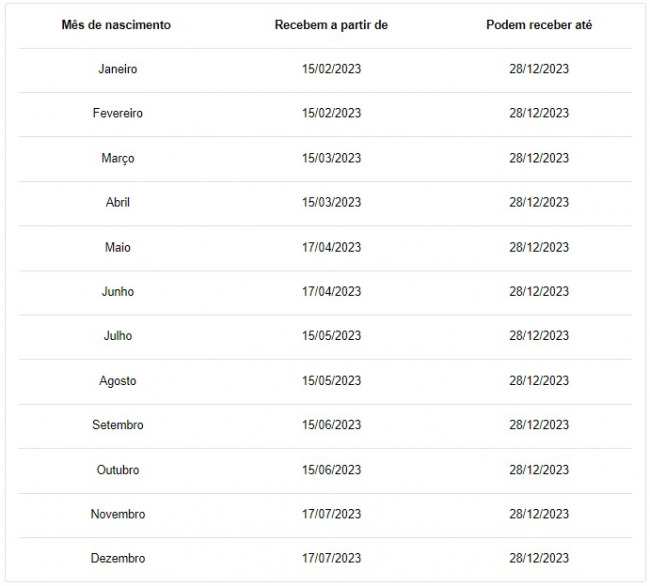Click the Dezembro row label

pos(118,558)
